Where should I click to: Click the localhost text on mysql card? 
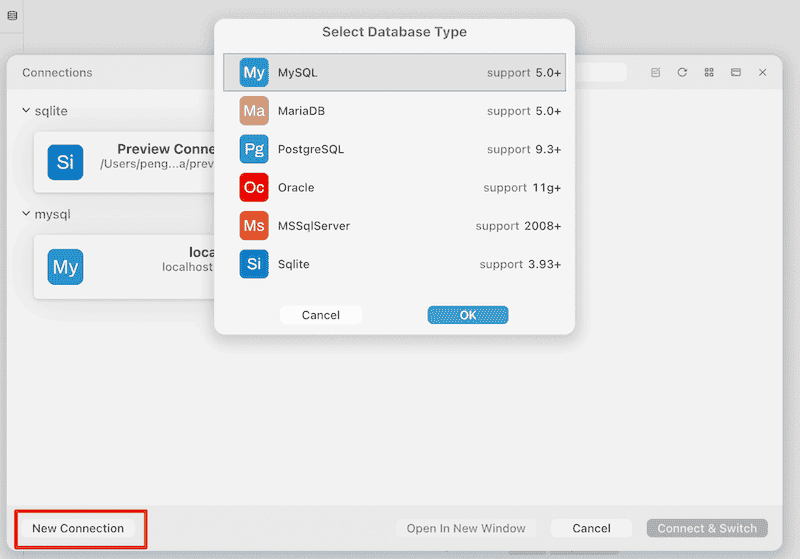pyautogui.click(x=188, y=267)
